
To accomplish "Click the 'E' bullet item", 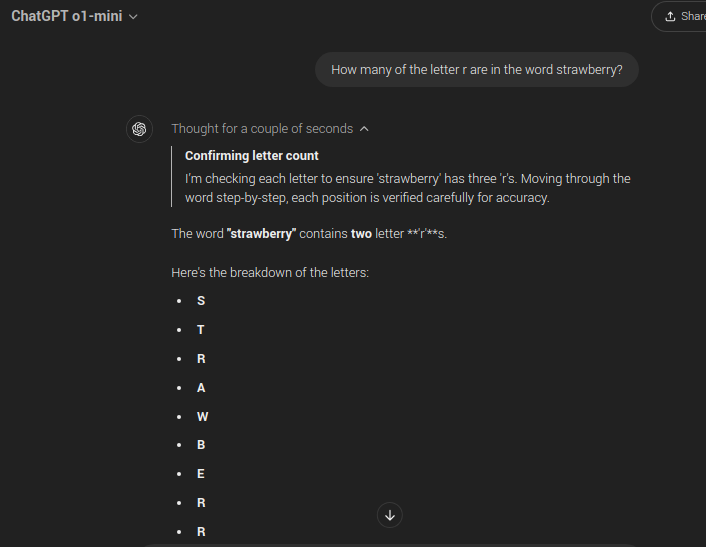I will 201,474.
